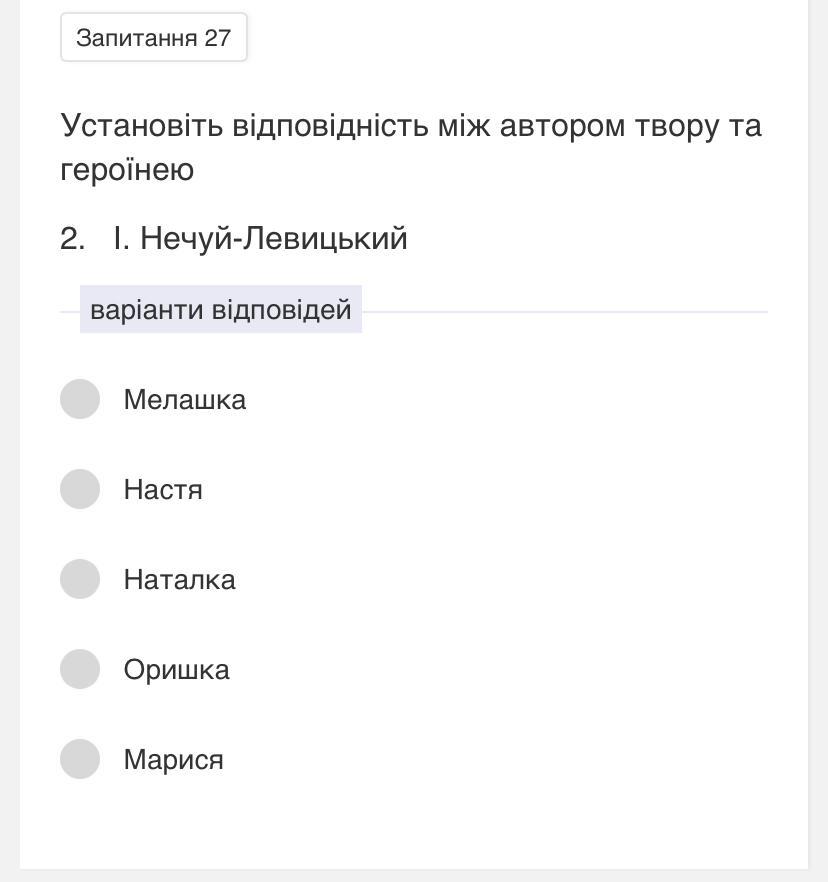
Task: Click the Оришка option text
Action: (x=177, y=670)
